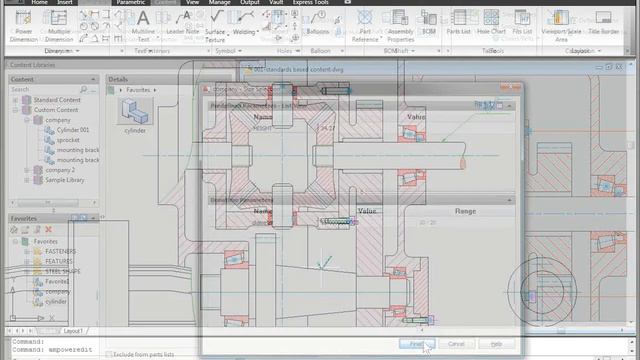Collapse the Favorites root node
This screenshot has height=360, width=640.
pyautogui.click(x=15, y=241)
